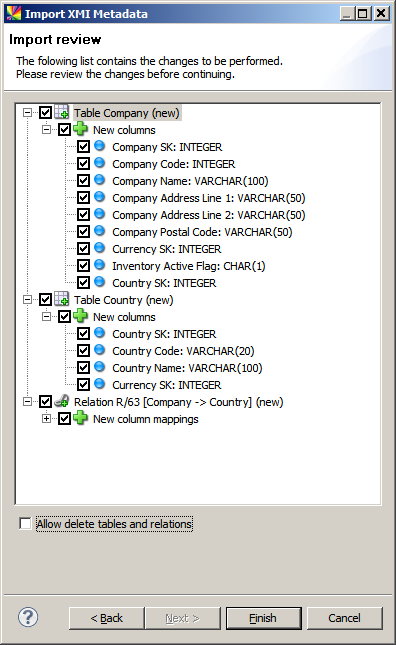Select the 'Table Company (new)' row

pyautogui.click(x=127, y=113)
